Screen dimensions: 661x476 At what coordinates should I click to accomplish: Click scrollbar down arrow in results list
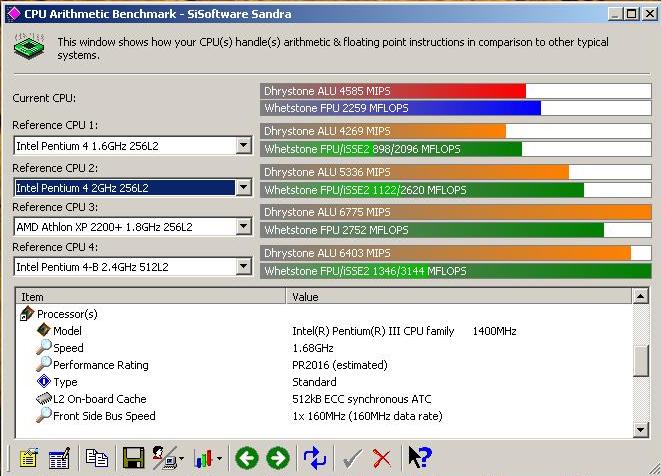coord(641,430)
